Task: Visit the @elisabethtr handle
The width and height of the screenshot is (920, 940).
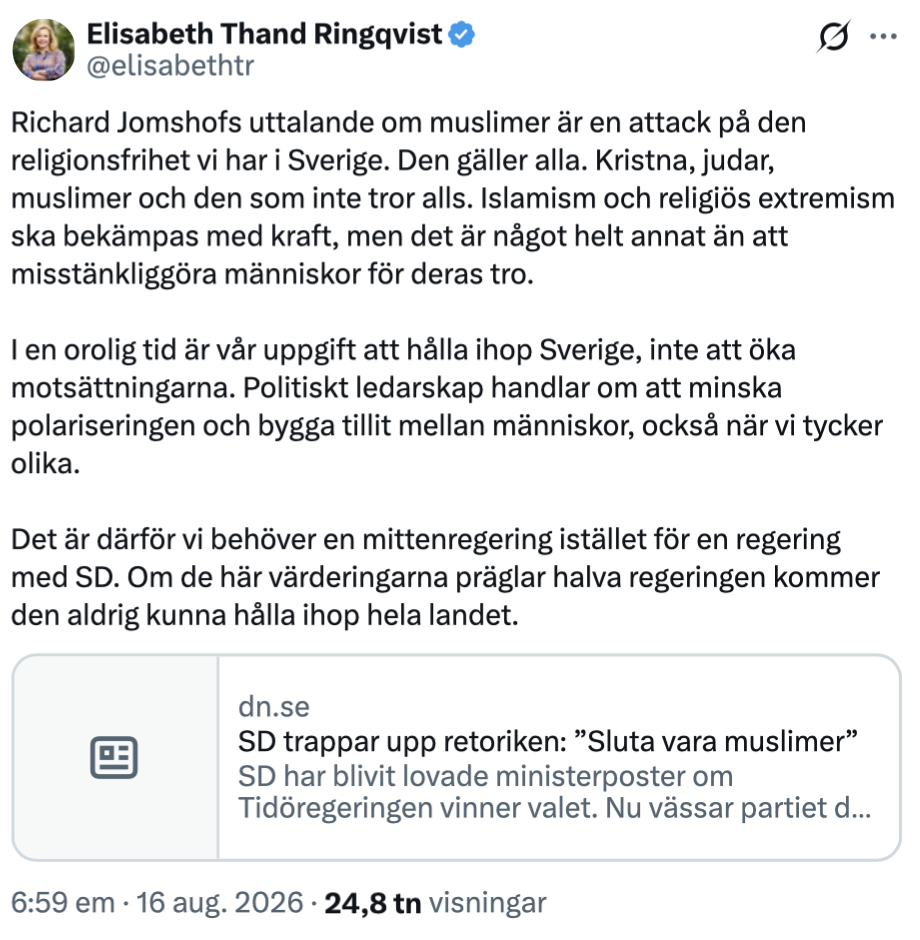Action: 171,65
